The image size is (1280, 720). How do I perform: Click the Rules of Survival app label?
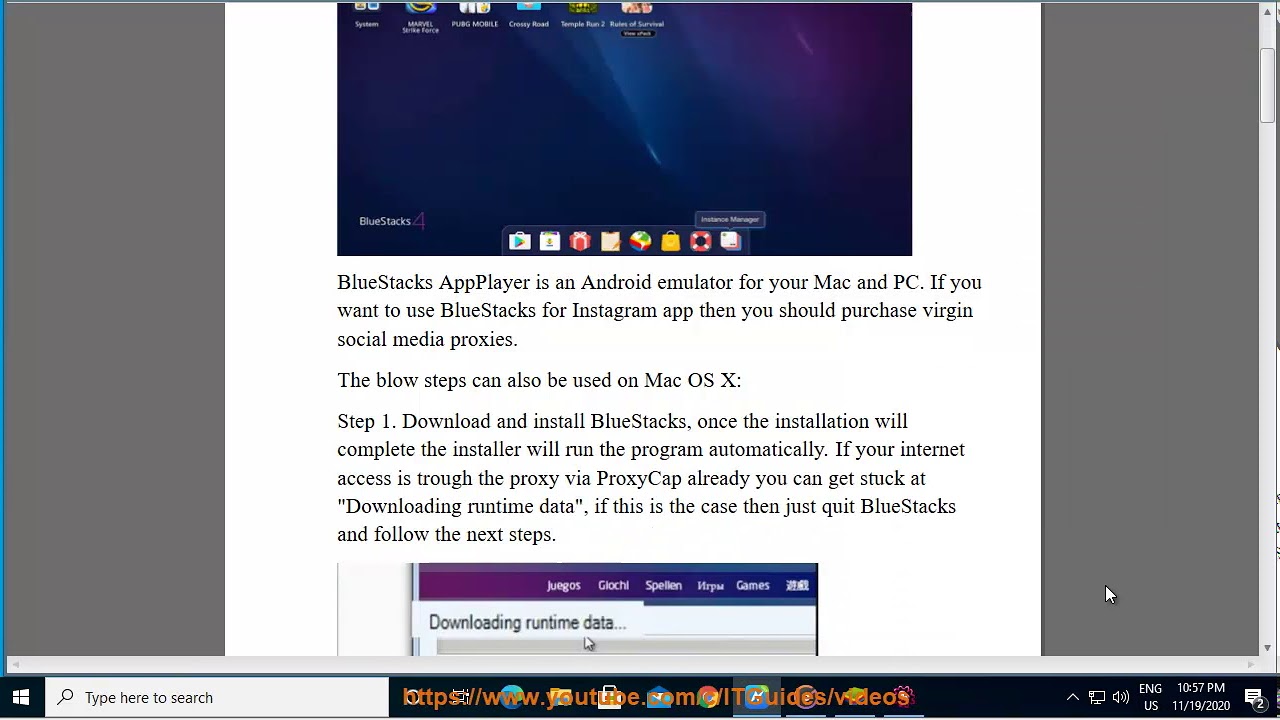pyautogui.click(x=637, y=24)
